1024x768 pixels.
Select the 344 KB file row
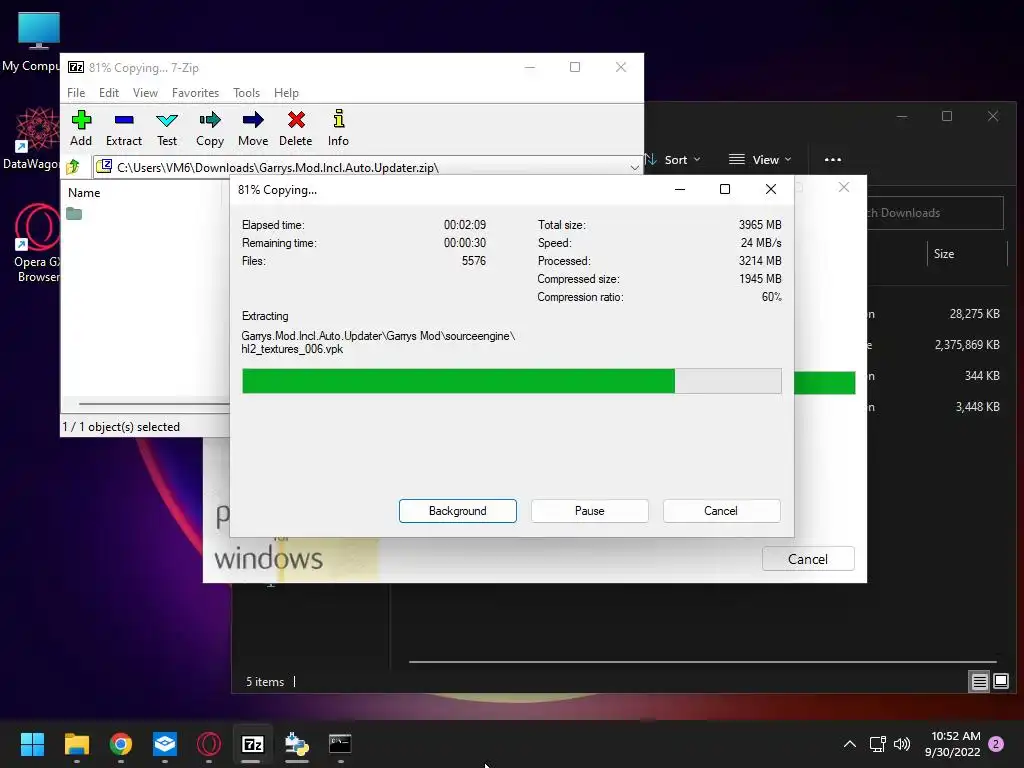click(938, 376)
